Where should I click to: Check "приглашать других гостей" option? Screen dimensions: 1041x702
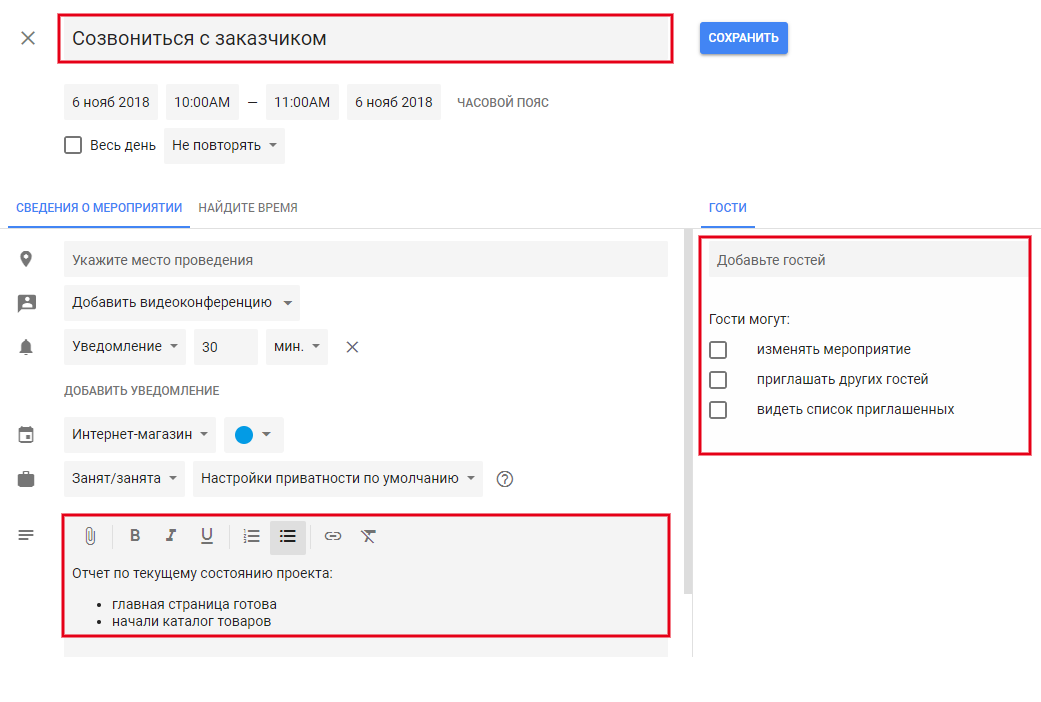(x=718, y=380)
